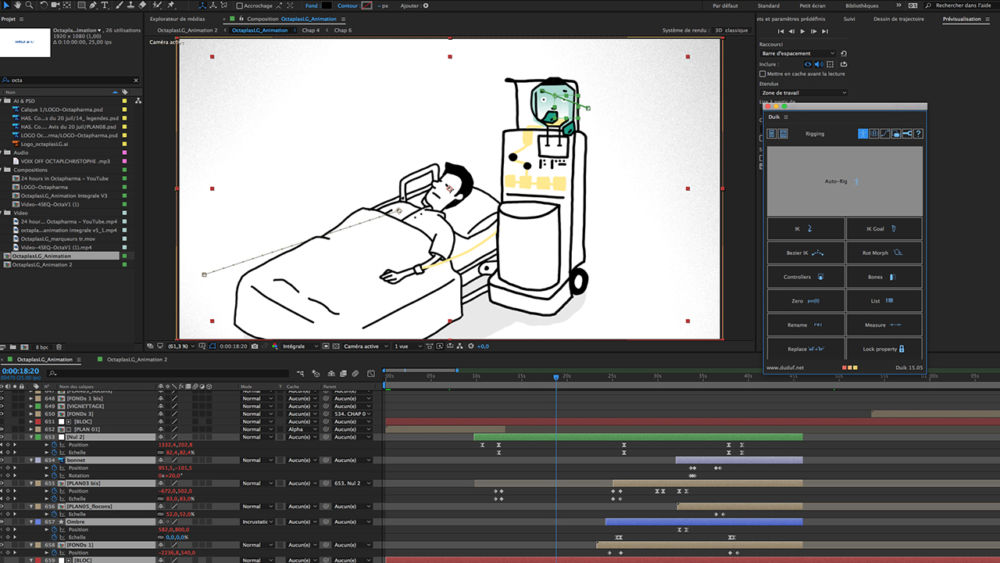Click the Duik Controllers button
The width and height of the screenshot is (1000, 563).
coord(805,277)
